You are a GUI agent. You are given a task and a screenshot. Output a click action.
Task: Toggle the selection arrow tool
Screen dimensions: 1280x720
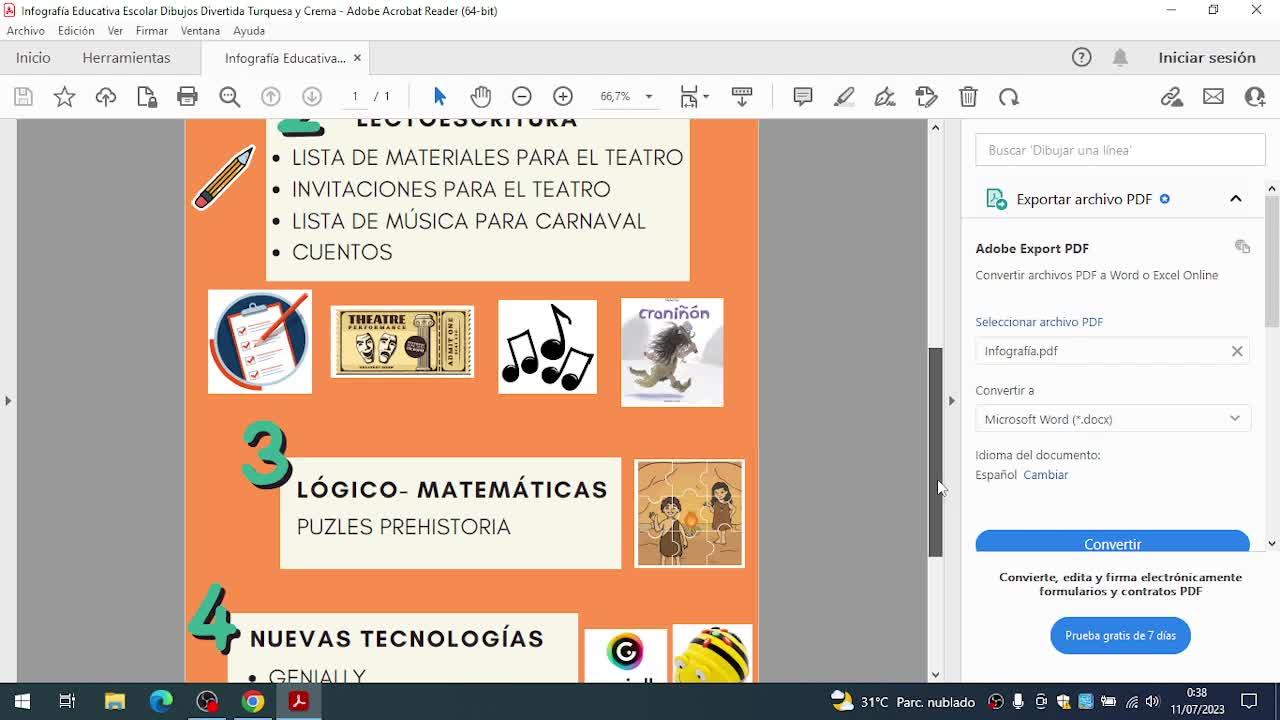click(x=440, y=97)
